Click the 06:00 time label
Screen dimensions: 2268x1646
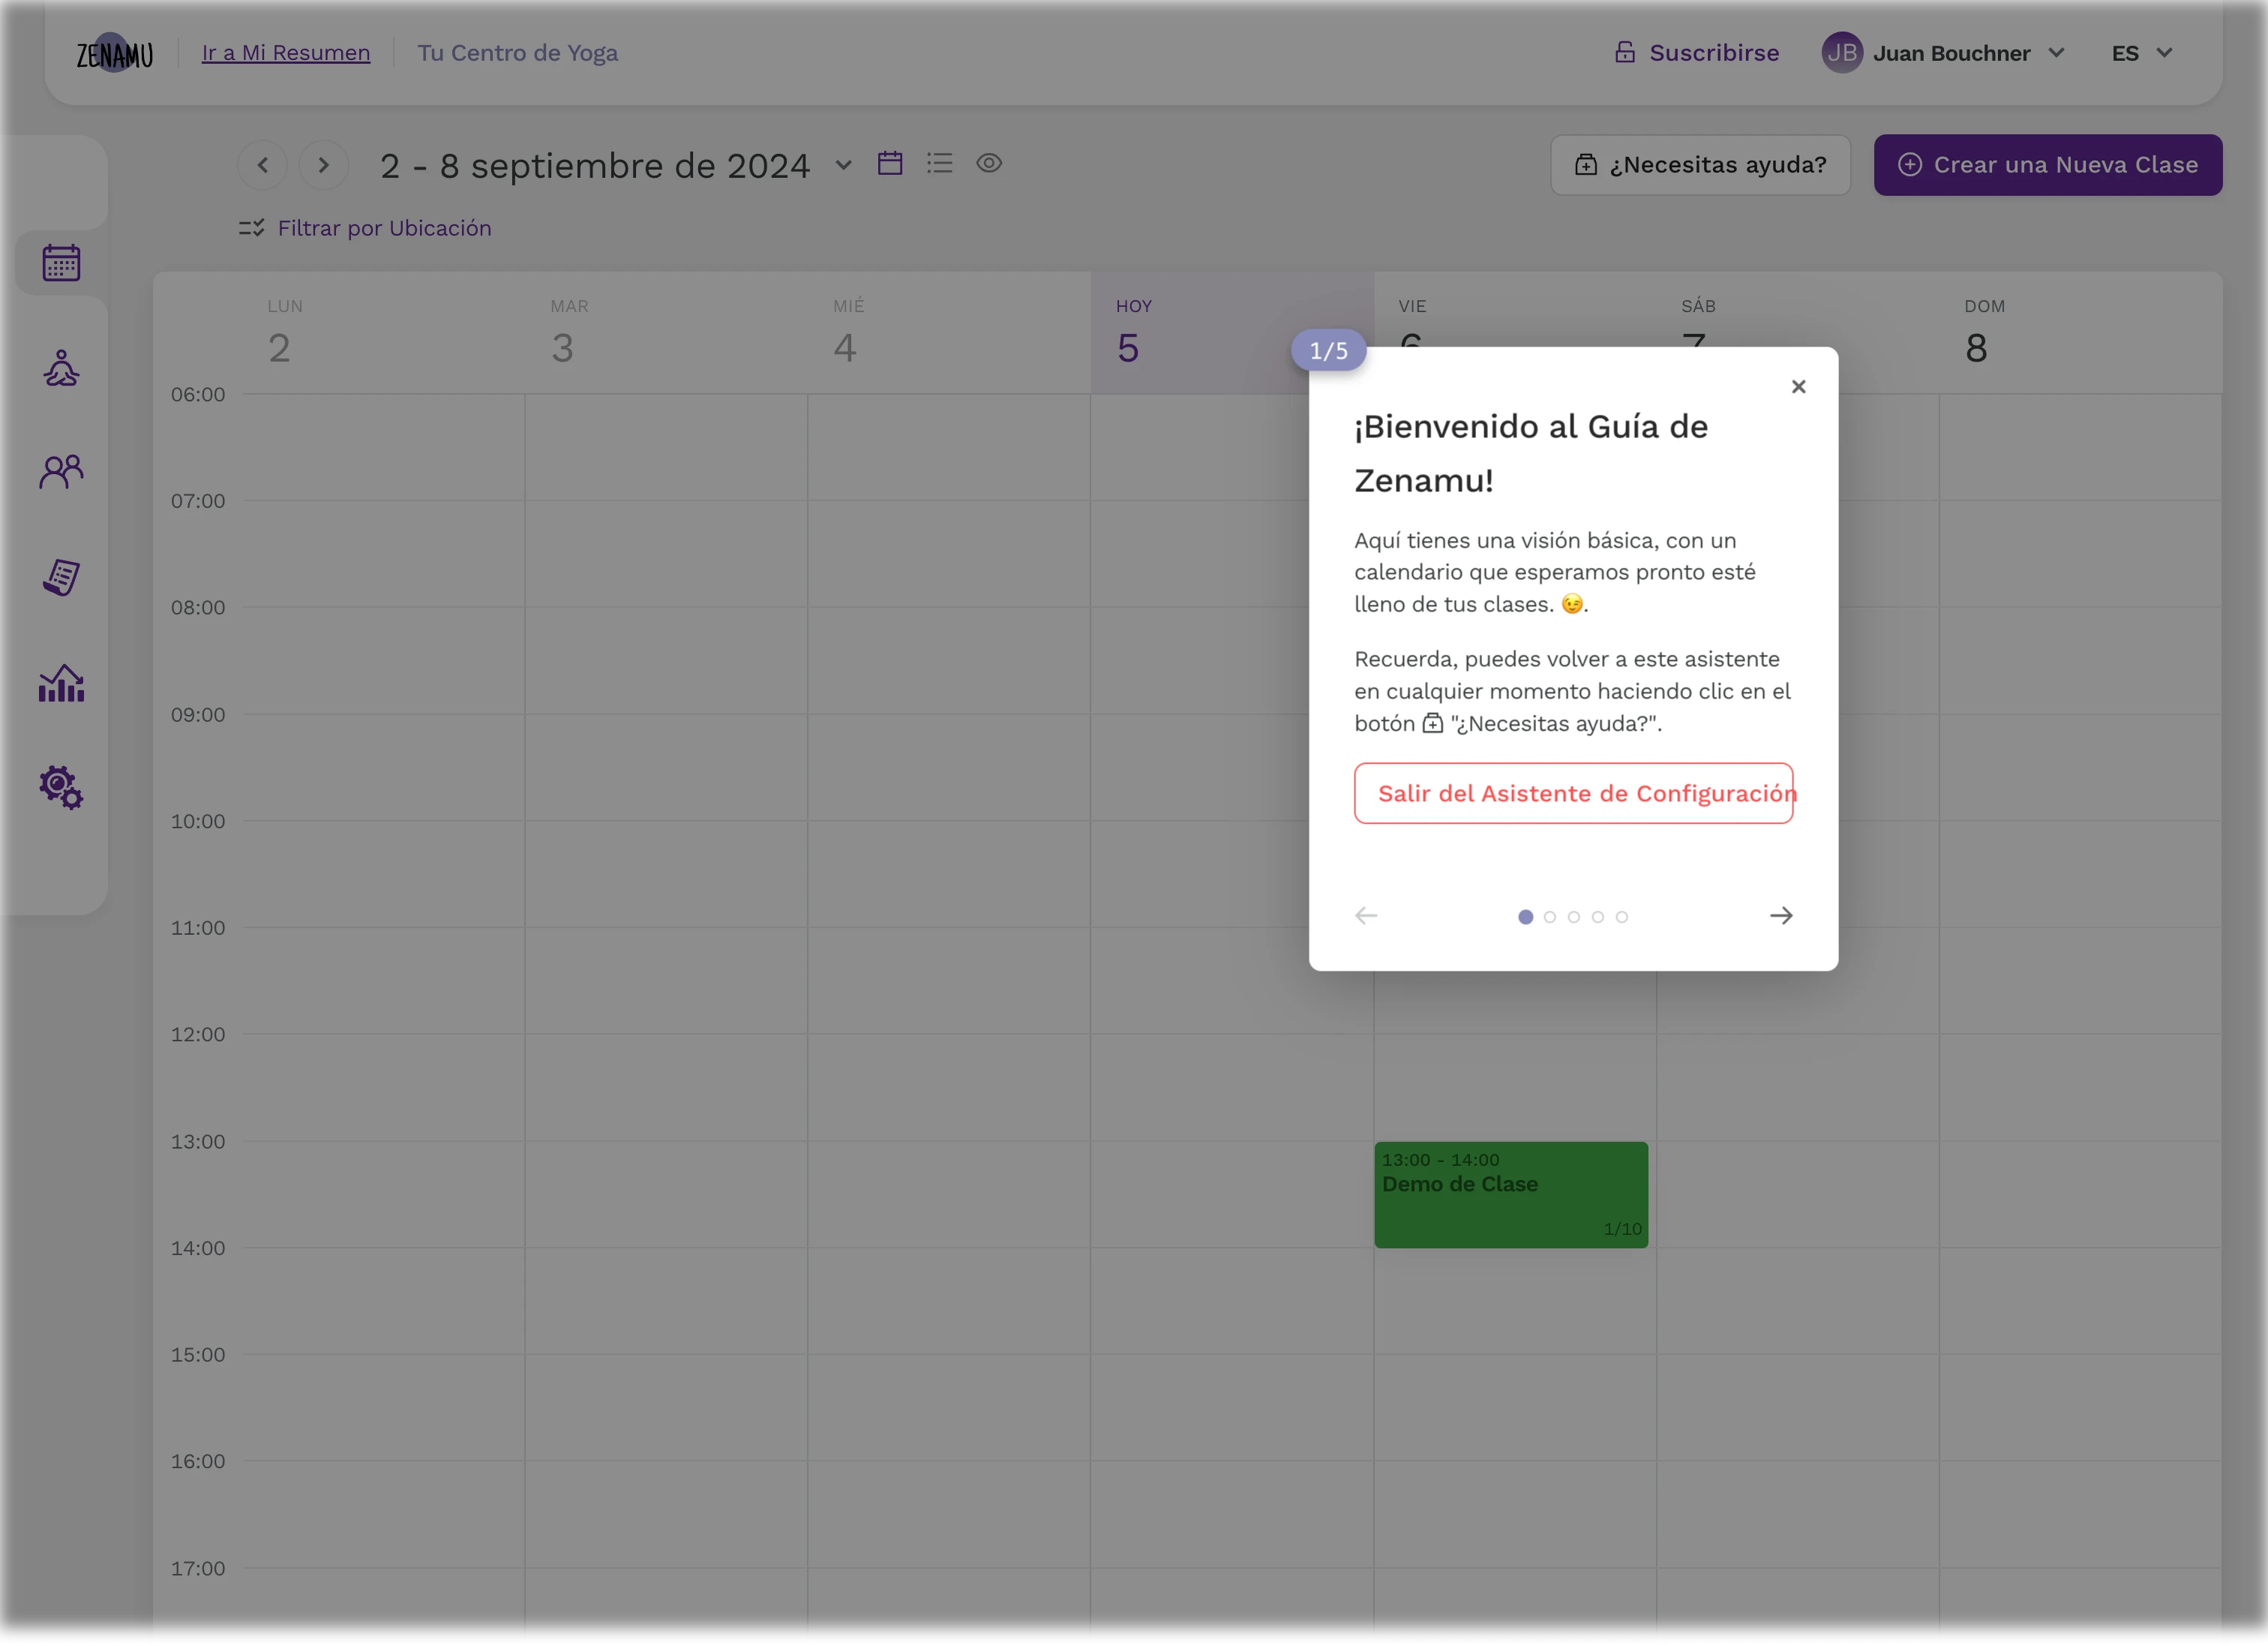[198, 394]
